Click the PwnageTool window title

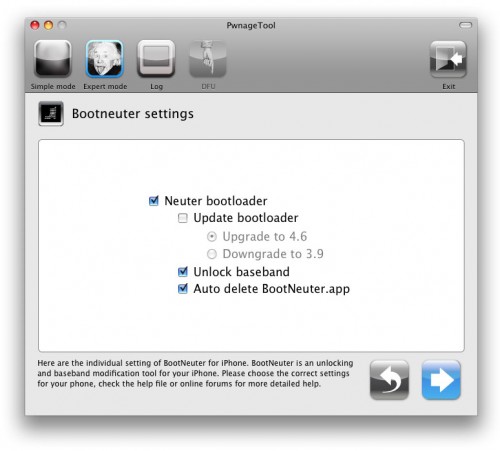pos(251,25)
